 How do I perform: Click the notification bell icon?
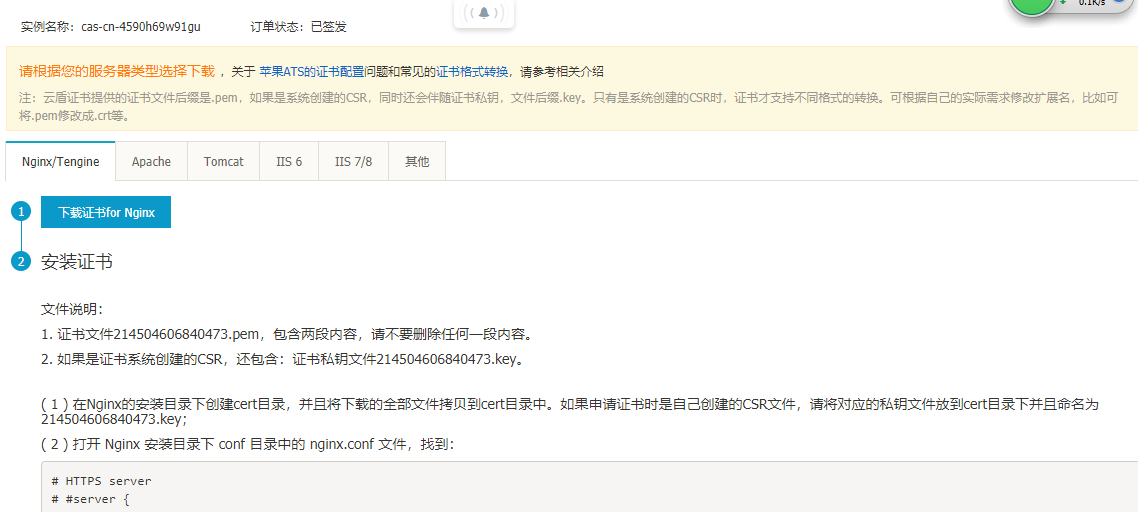[484, 13]
